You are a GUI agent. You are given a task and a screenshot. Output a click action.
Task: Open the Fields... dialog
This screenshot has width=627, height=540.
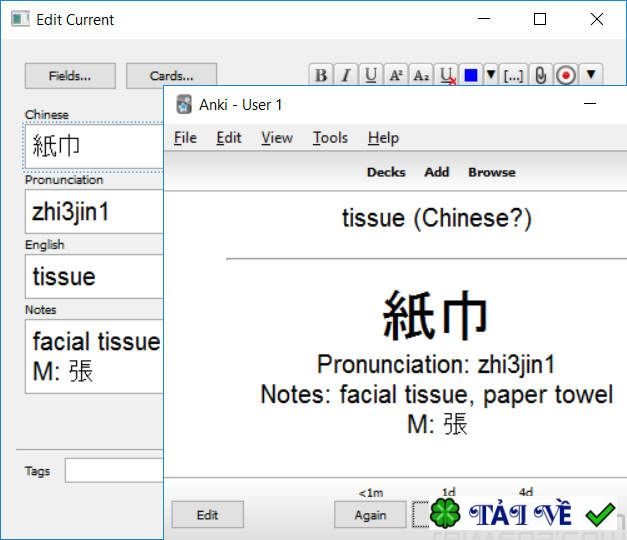(70, 76)
